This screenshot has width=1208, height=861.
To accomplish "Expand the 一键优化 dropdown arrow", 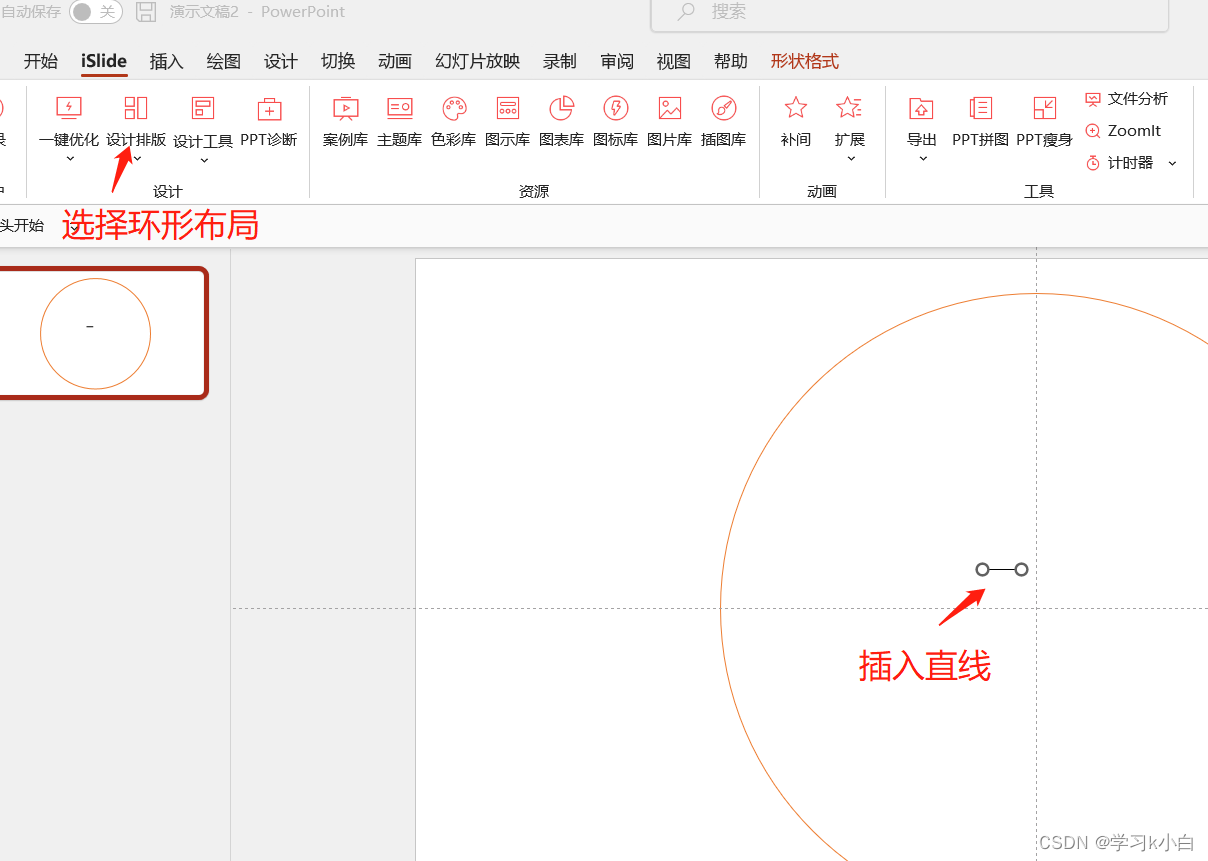I will tap(70, 158).
